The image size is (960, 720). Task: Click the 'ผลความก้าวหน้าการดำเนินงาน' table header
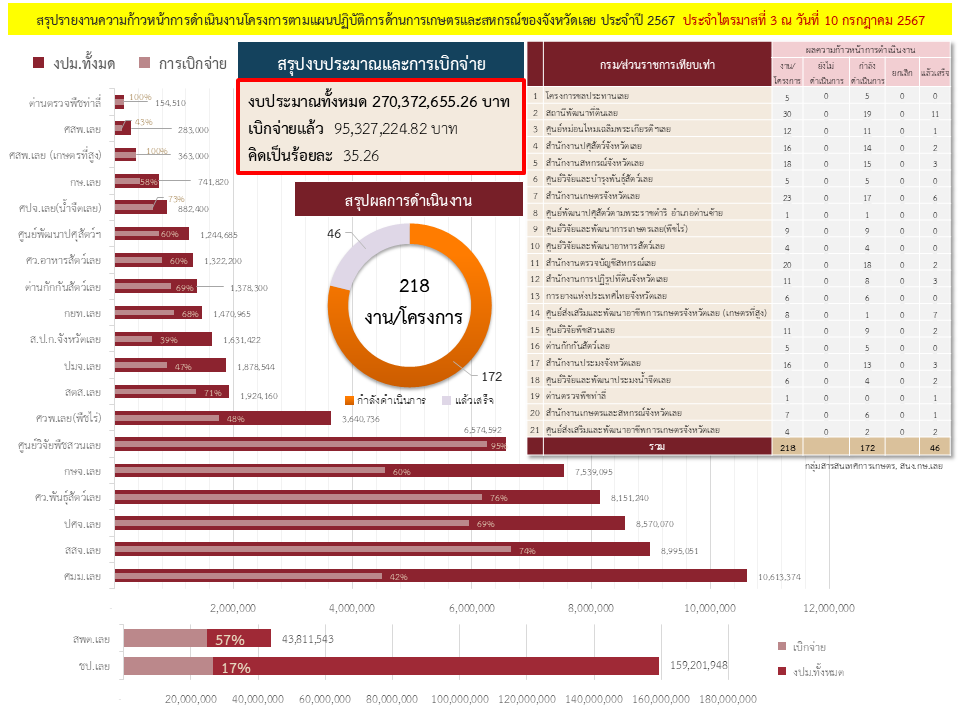click(860, 50)
